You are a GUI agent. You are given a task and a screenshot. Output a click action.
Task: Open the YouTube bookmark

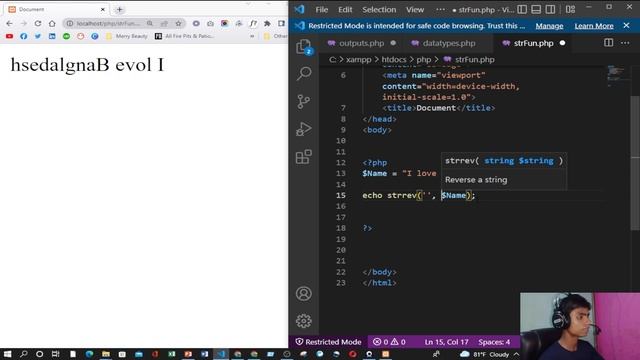pos(9,36)
